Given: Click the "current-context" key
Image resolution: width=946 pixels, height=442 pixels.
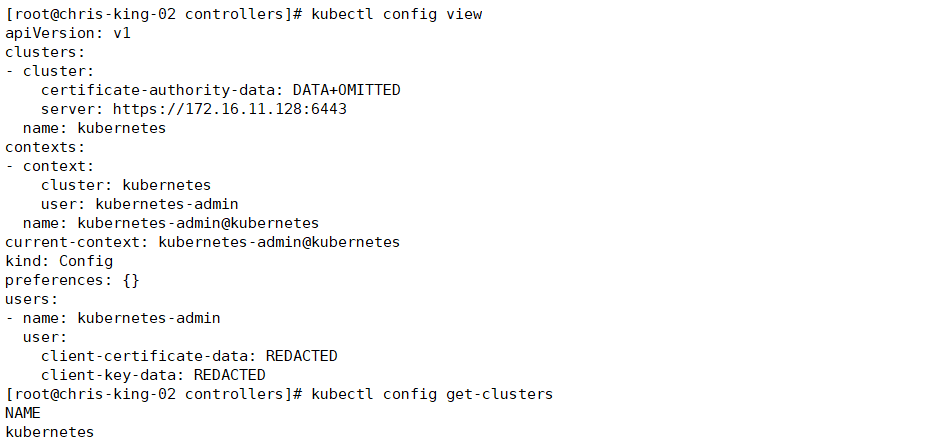Looking at the screenshot, I should tap(77, 242).
